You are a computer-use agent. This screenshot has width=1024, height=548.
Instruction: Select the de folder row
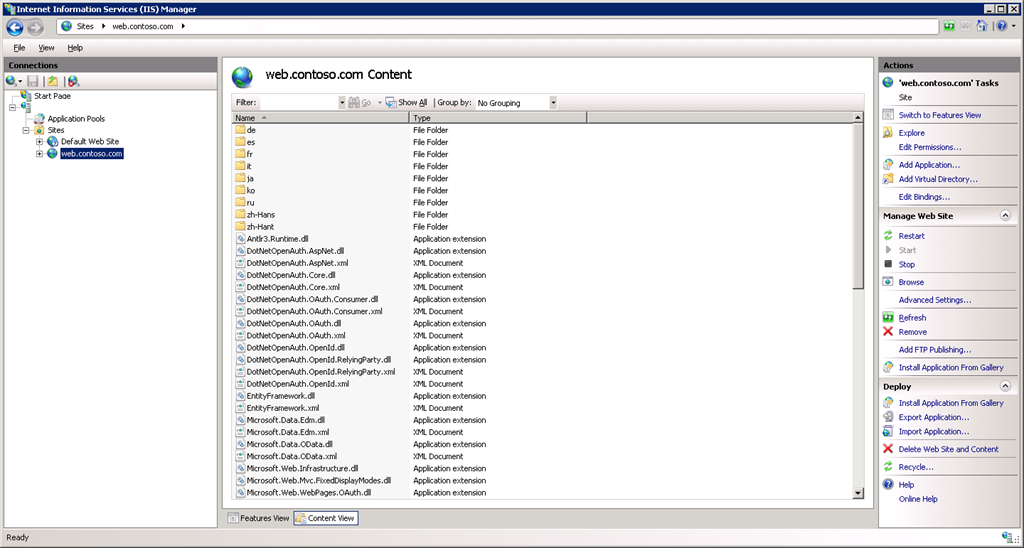[x=543, y=130]
